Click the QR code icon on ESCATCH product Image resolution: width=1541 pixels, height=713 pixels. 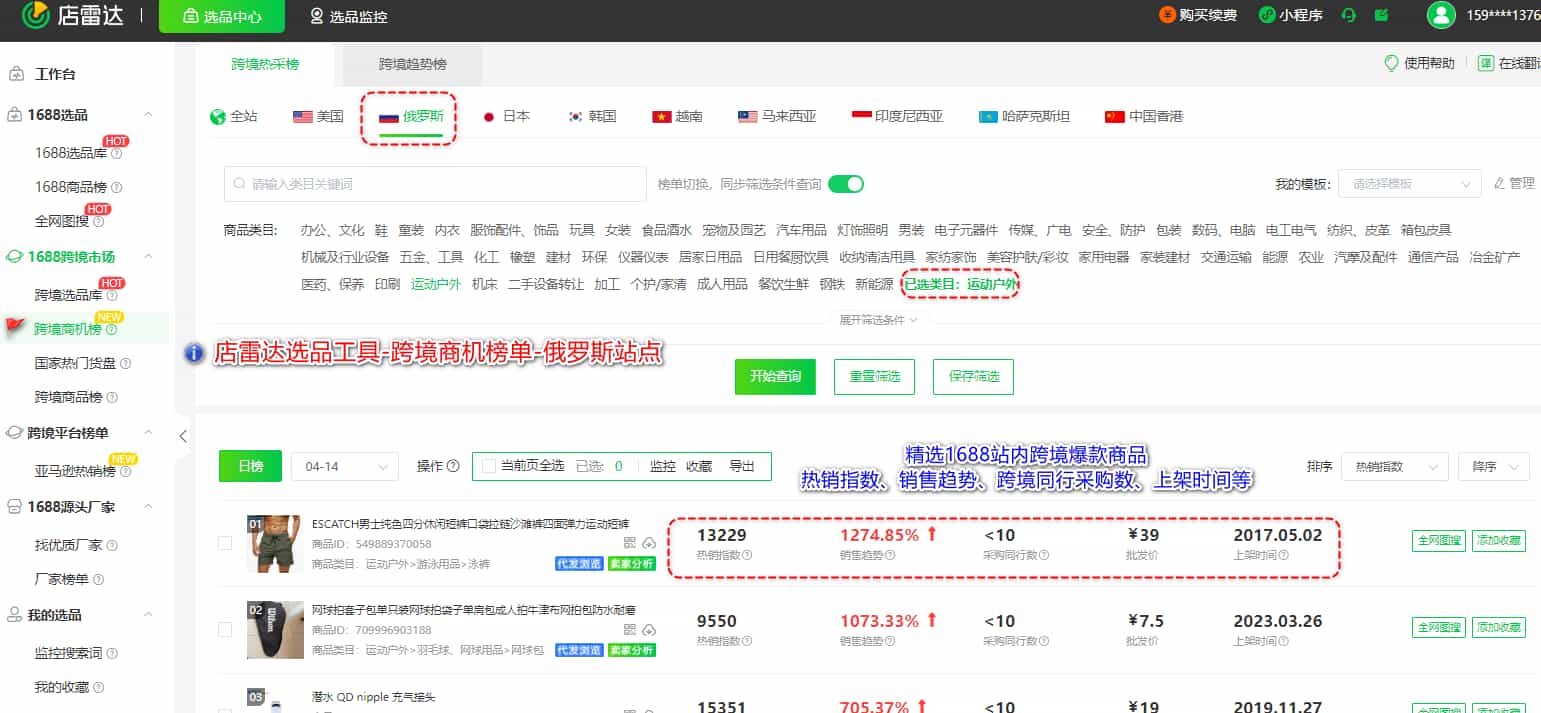(630, 542)
